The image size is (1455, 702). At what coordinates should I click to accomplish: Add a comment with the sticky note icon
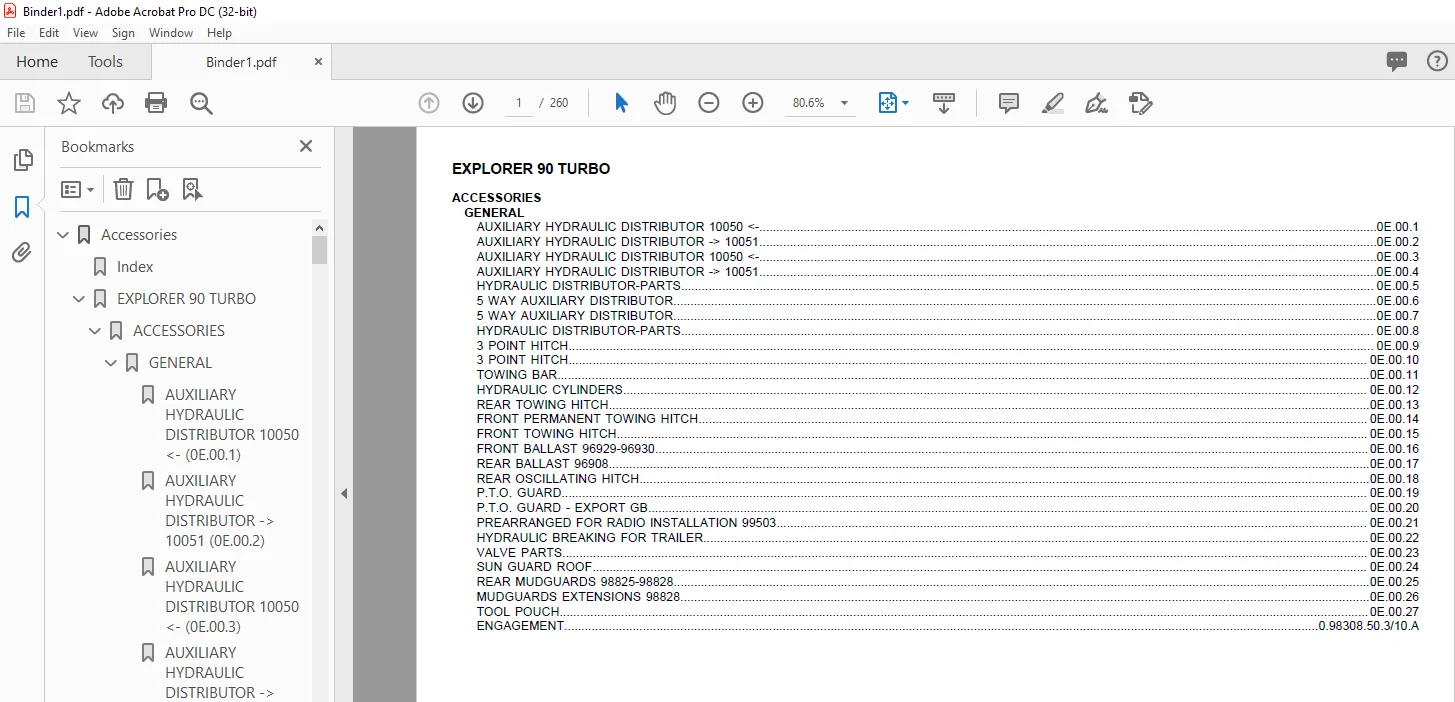(x=1009, y=103)
